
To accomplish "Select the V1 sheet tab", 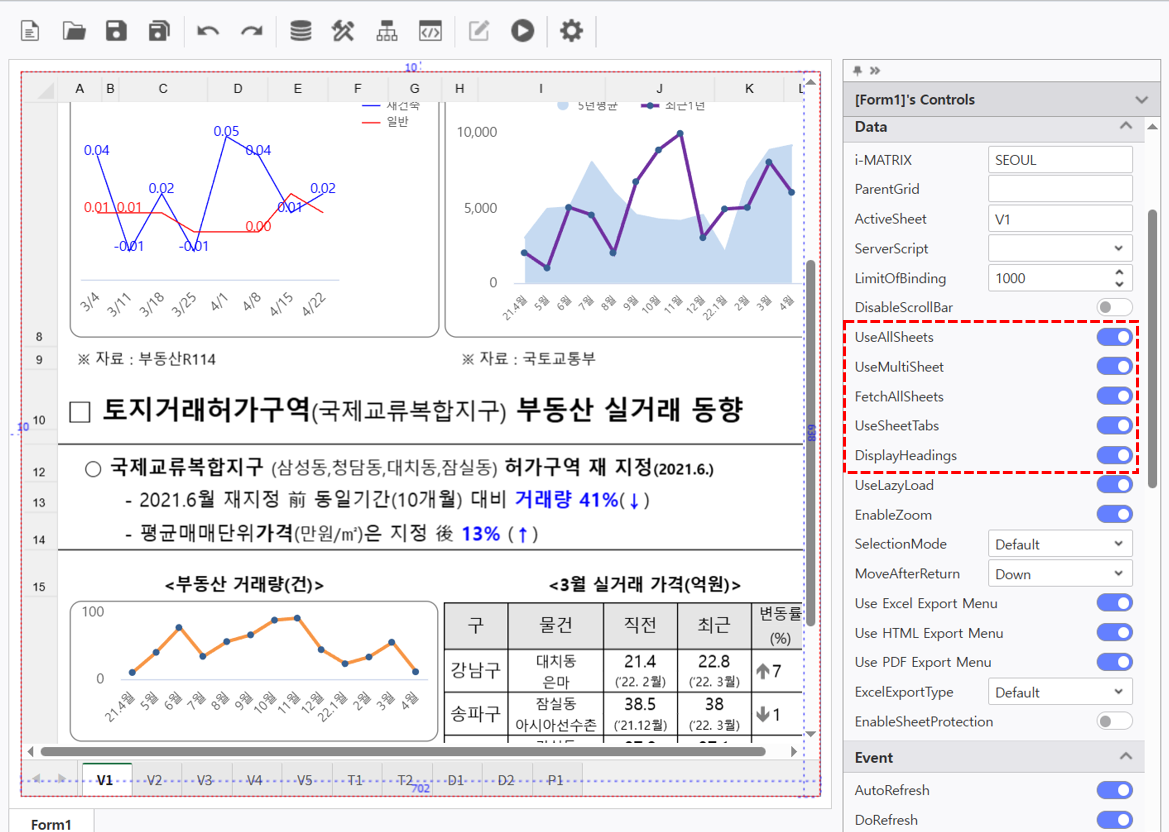I will [x=105, y=780].
